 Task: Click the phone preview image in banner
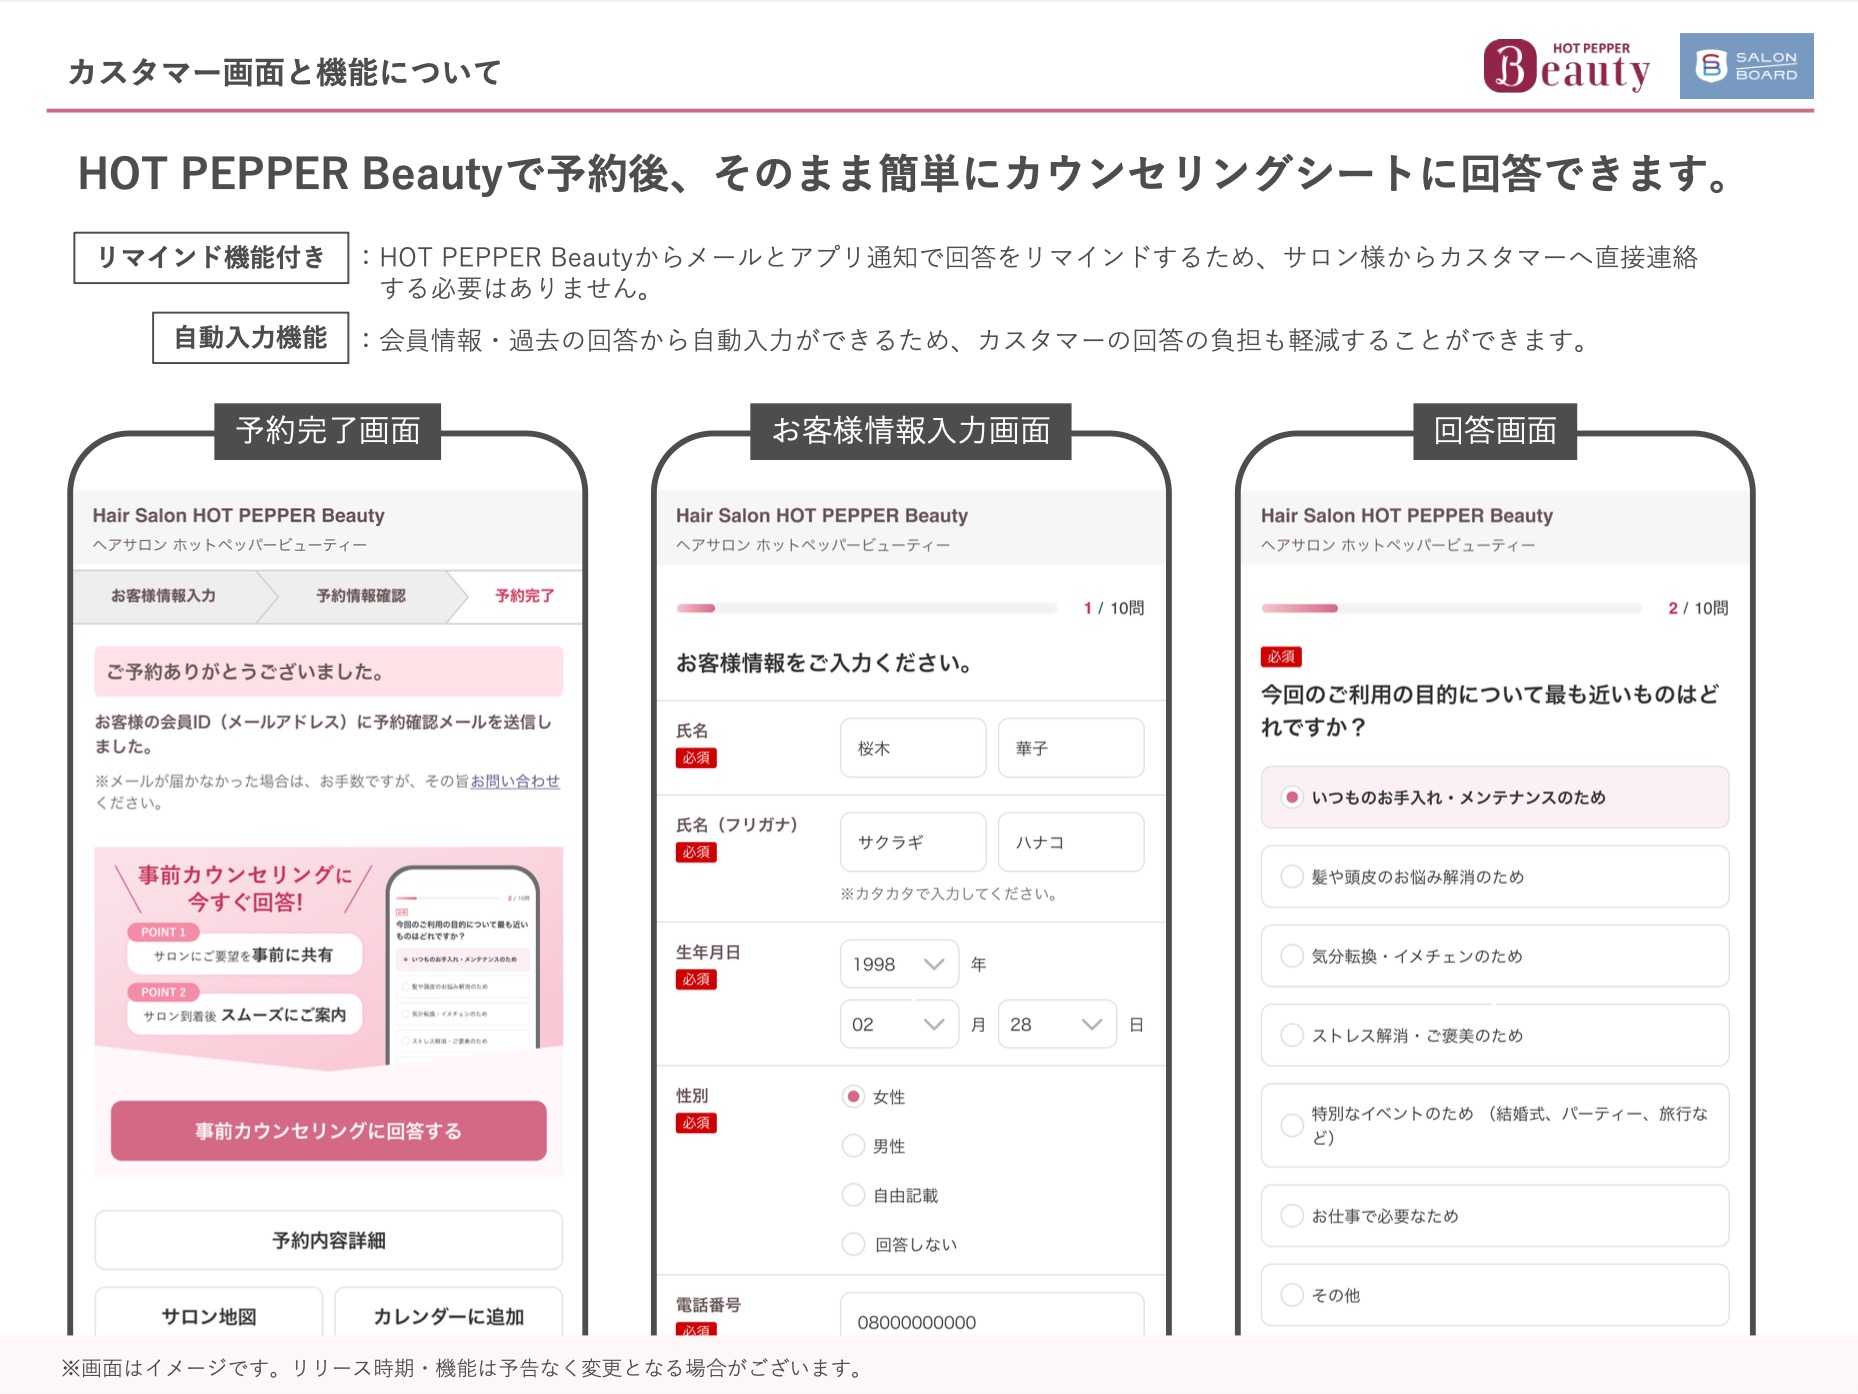[462, 960]
